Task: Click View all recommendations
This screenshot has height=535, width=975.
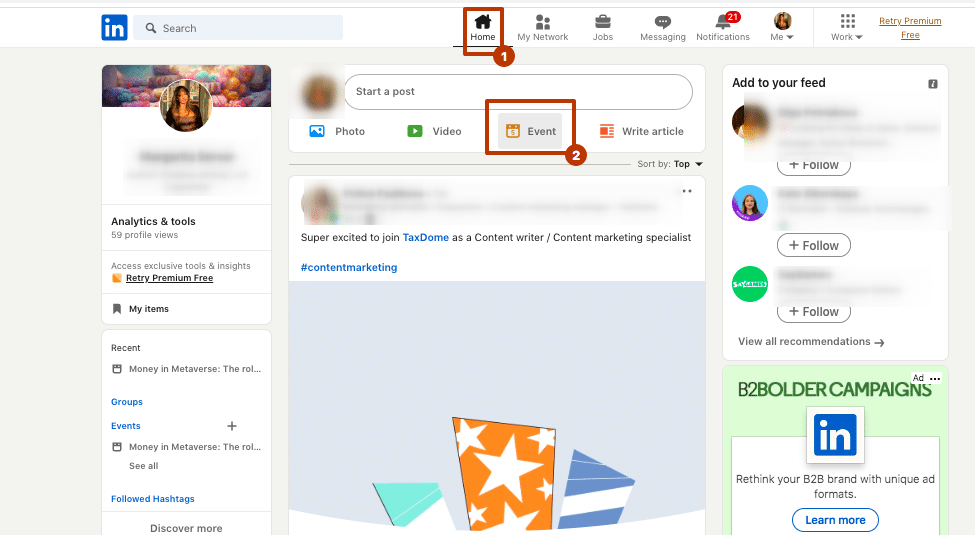Action: [811, 342]
